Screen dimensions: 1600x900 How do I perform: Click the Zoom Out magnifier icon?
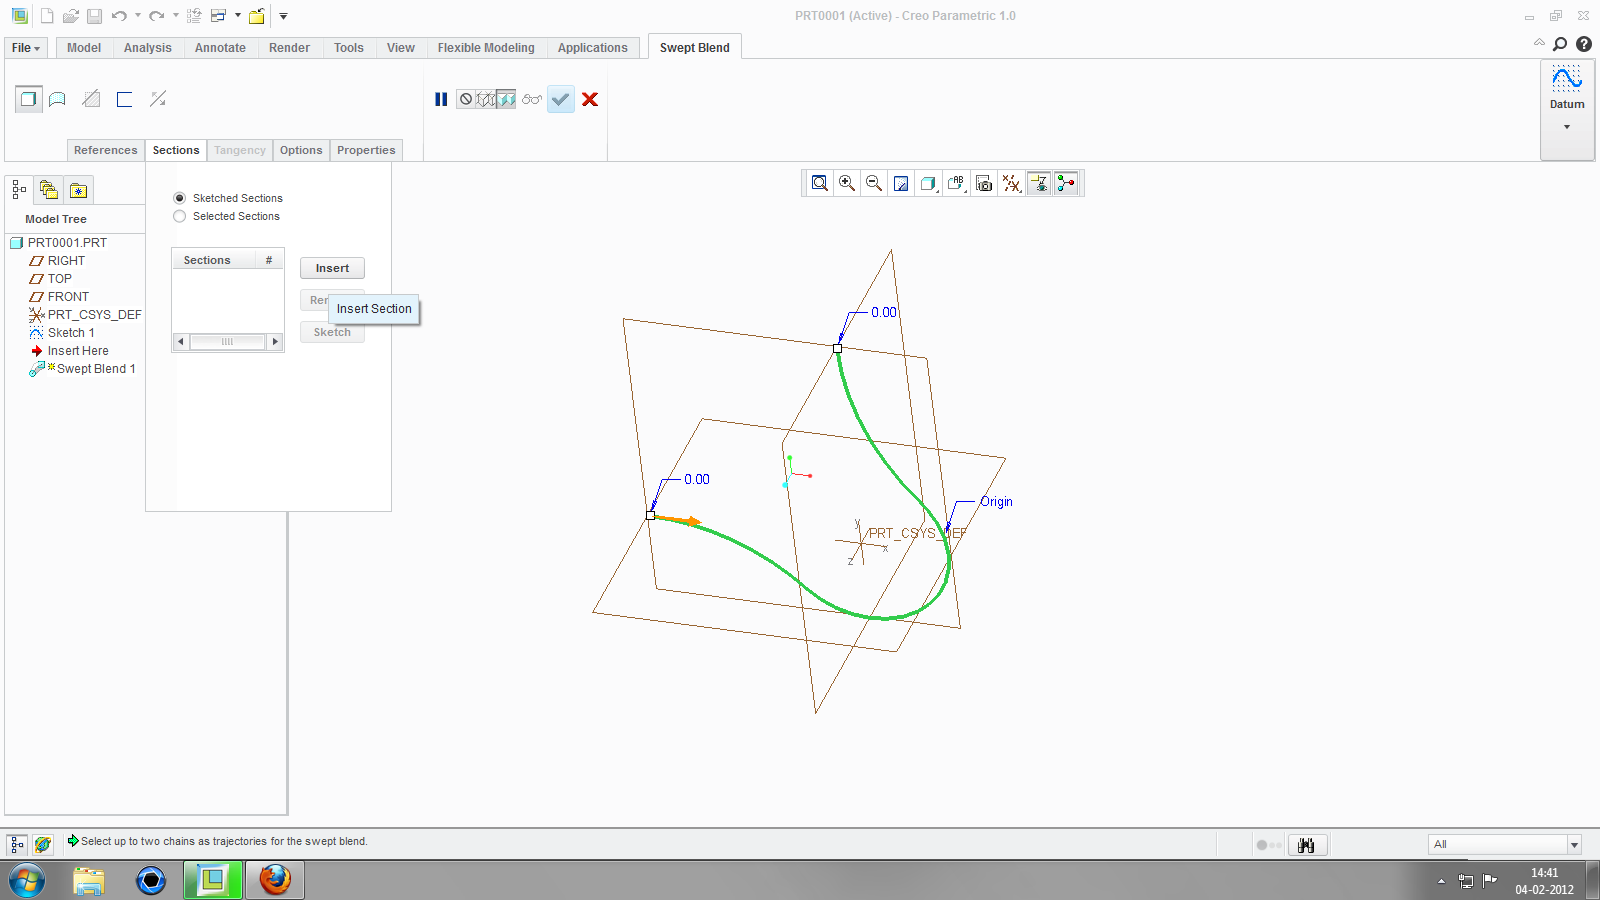pyautogui.click(x=874, y=183)
